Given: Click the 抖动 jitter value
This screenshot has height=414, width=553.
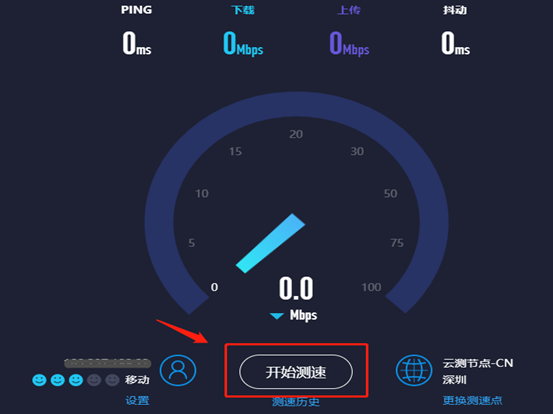Looking at the screenshot, I should (455, 43).
